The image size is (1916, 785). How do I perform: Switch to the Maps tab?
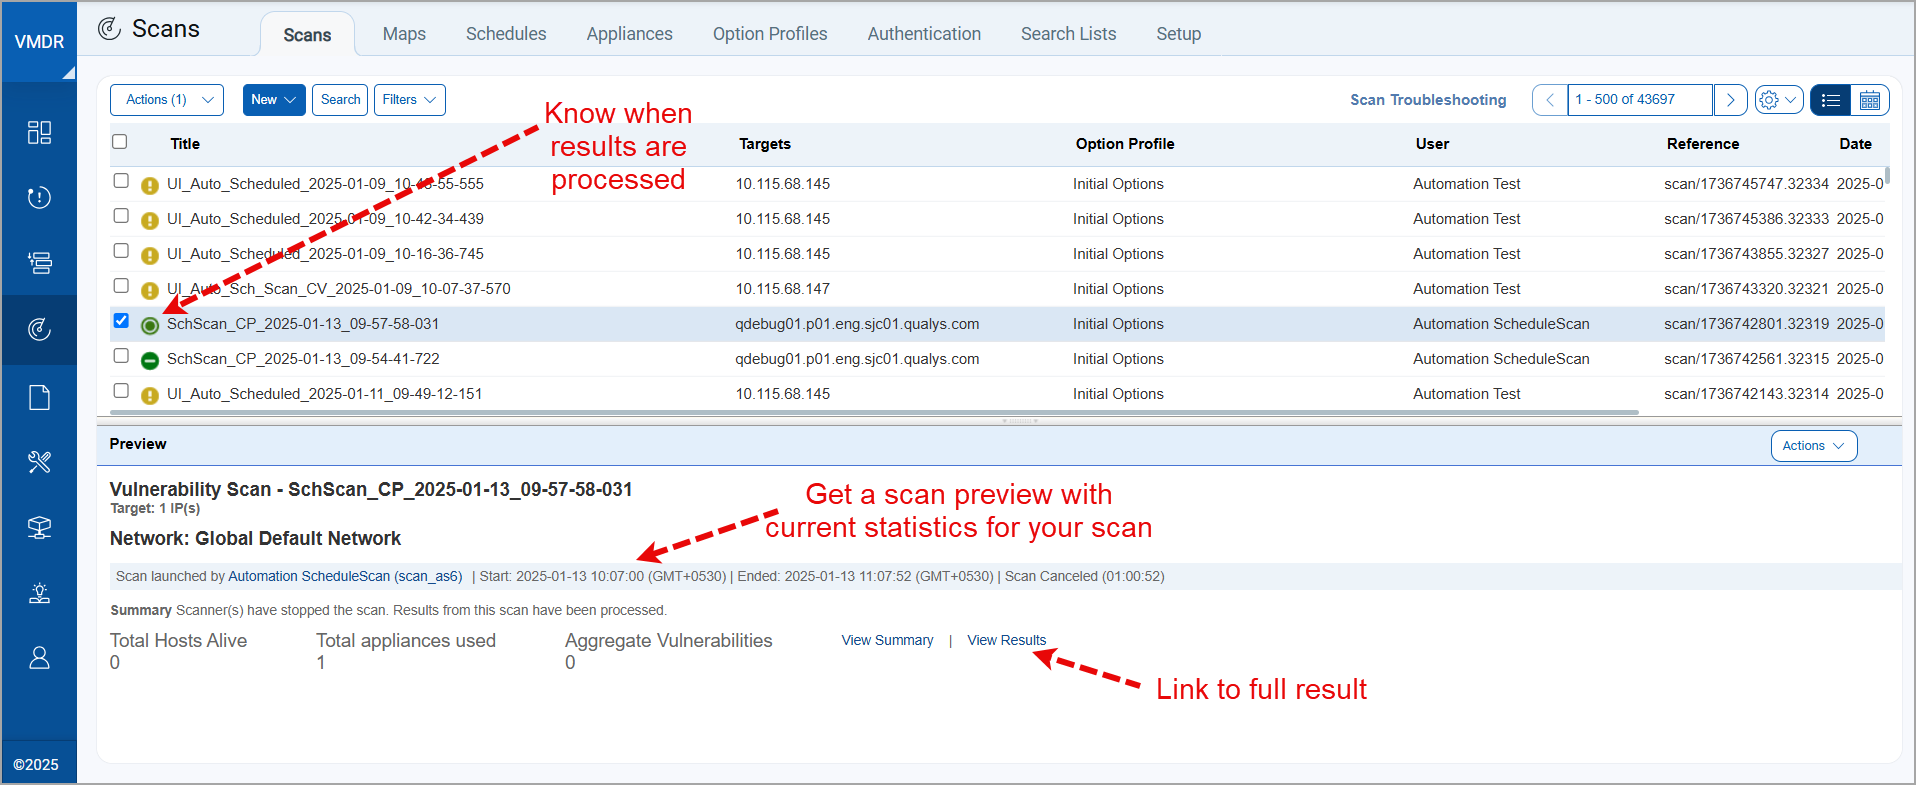(404, 34)
